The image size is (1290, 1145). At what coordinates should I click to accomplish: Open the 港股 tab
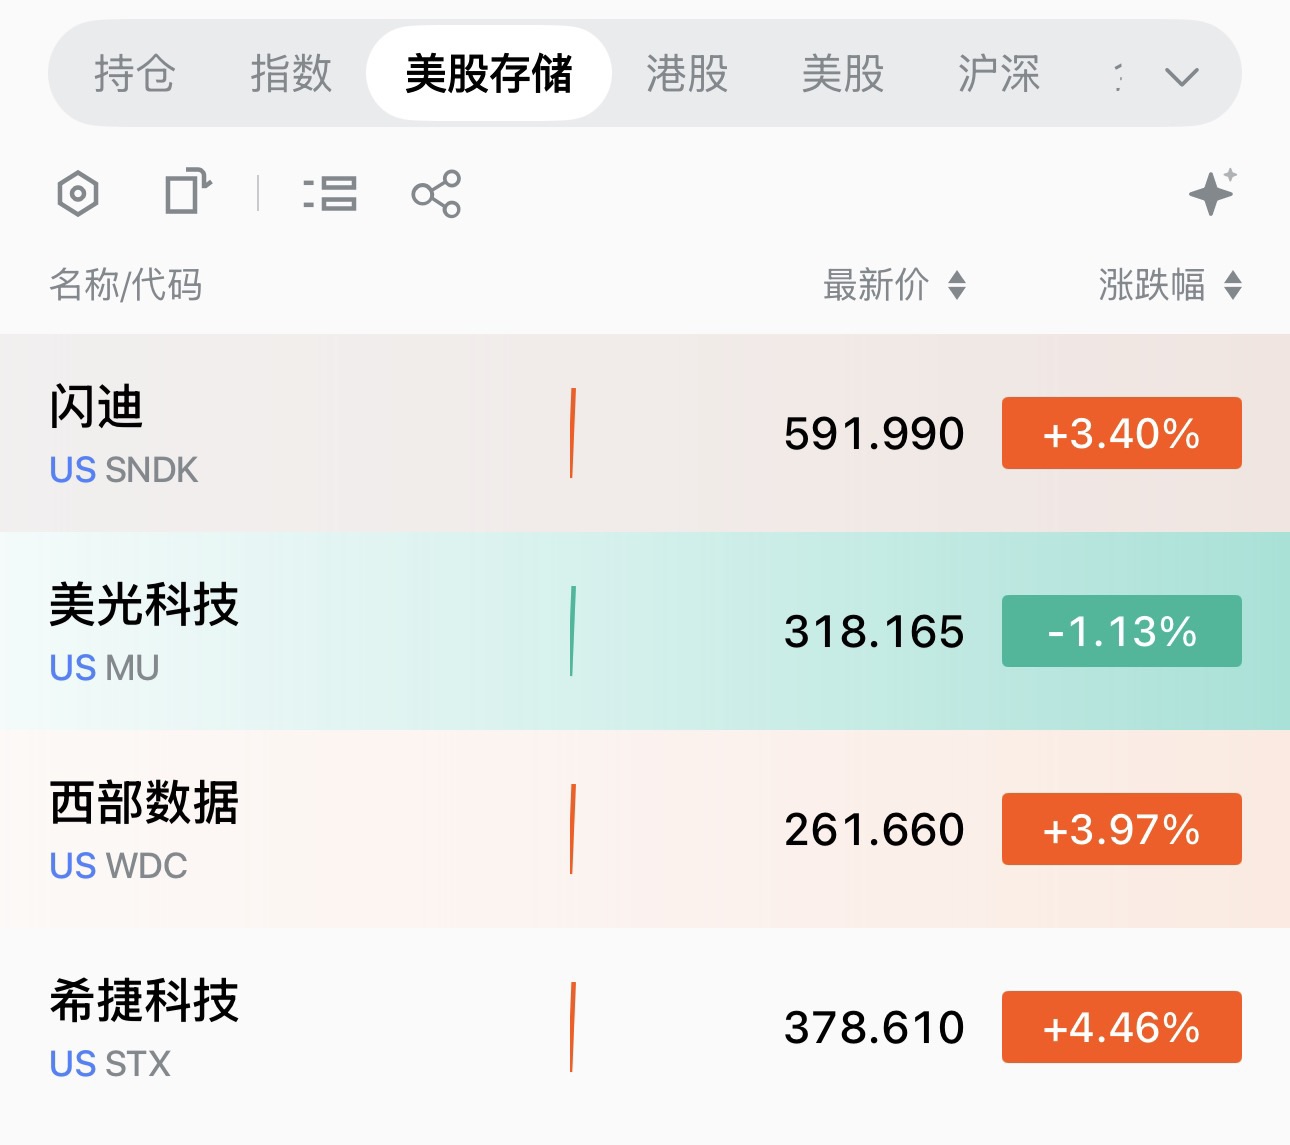click(686, 74)
